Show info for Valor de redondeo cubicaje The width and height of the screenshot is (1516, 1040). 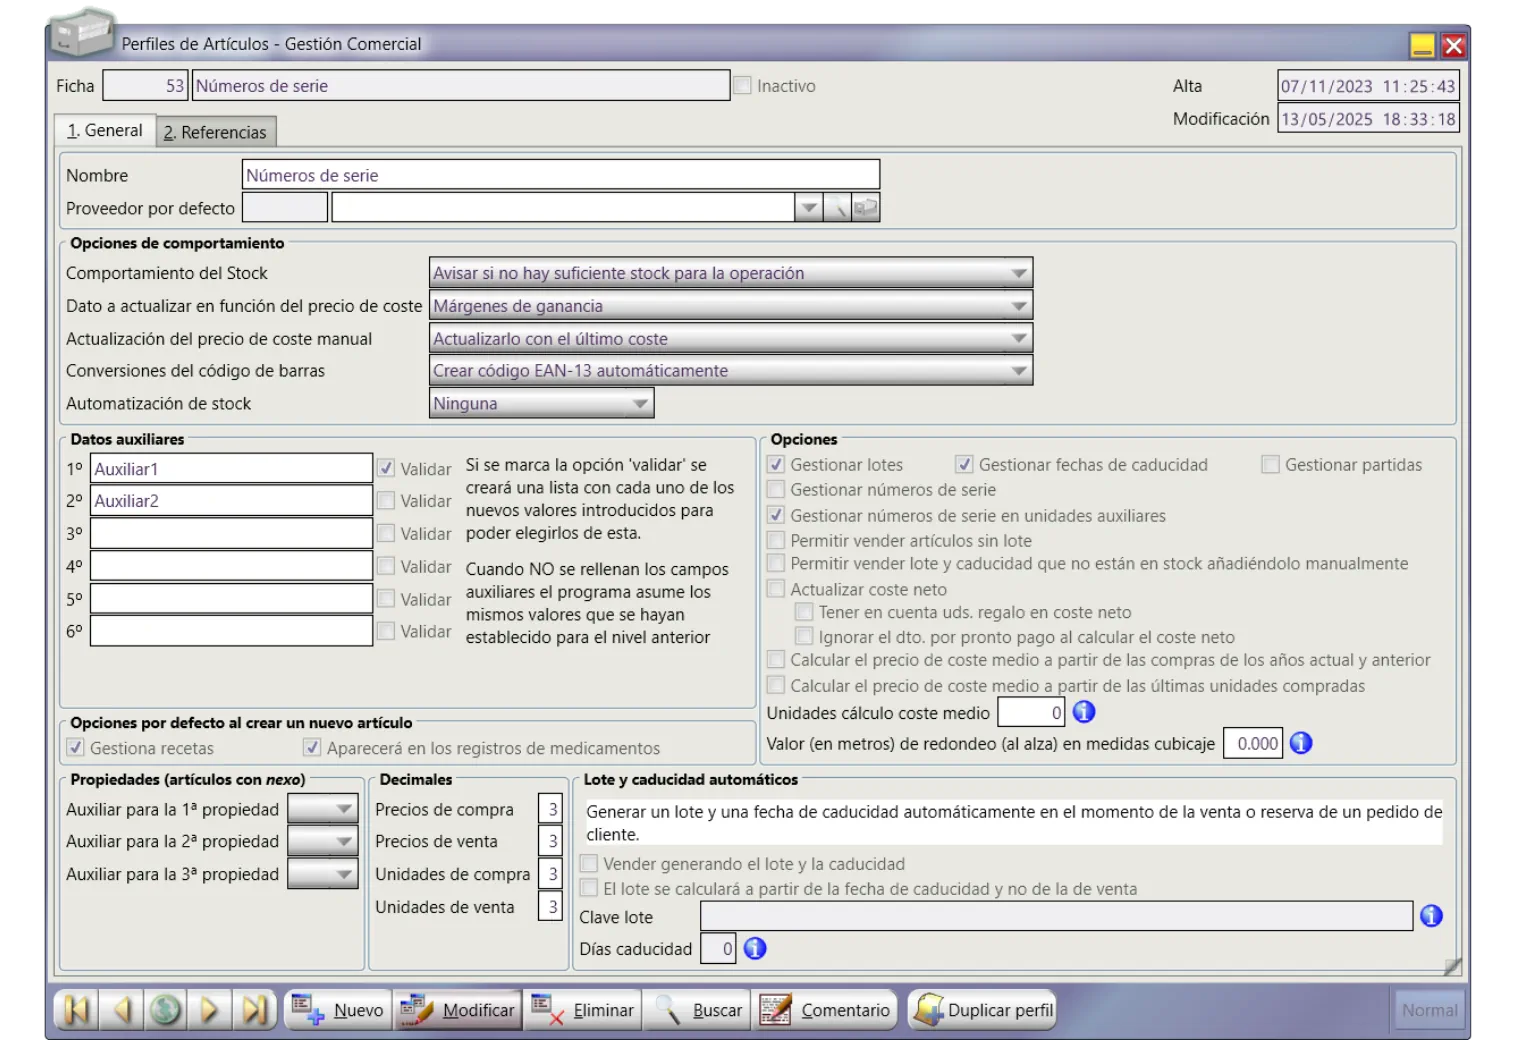[1301, 743]
